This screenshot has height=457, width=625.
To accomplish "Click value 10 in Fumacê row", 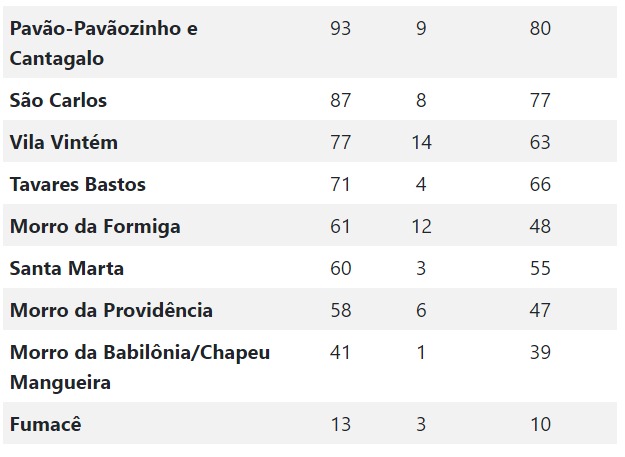I will [x=540, y=424].
